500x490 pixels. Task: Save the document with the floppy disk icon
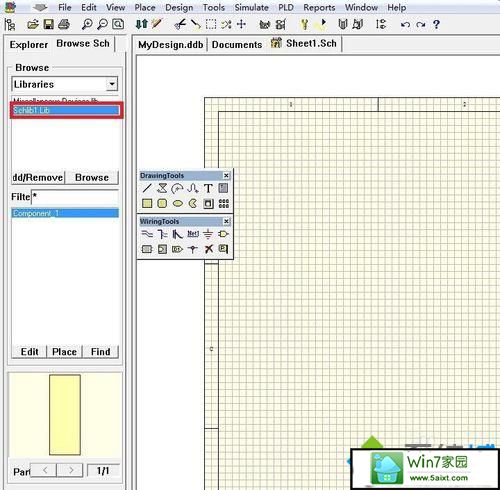click(49, 24)
